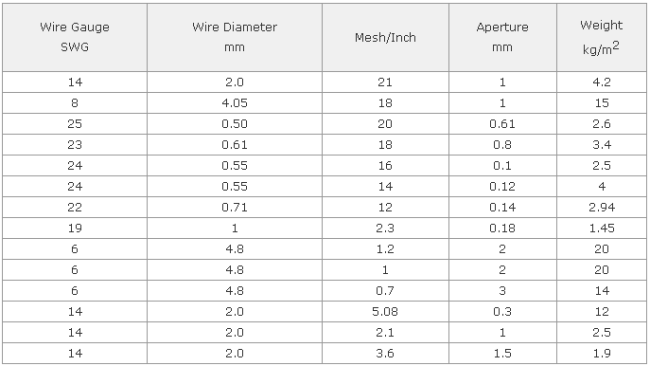Click the Wire Gauge SWG column header
Image resolution: width=650 pixels, height=366 pixels.
point(75,37)
